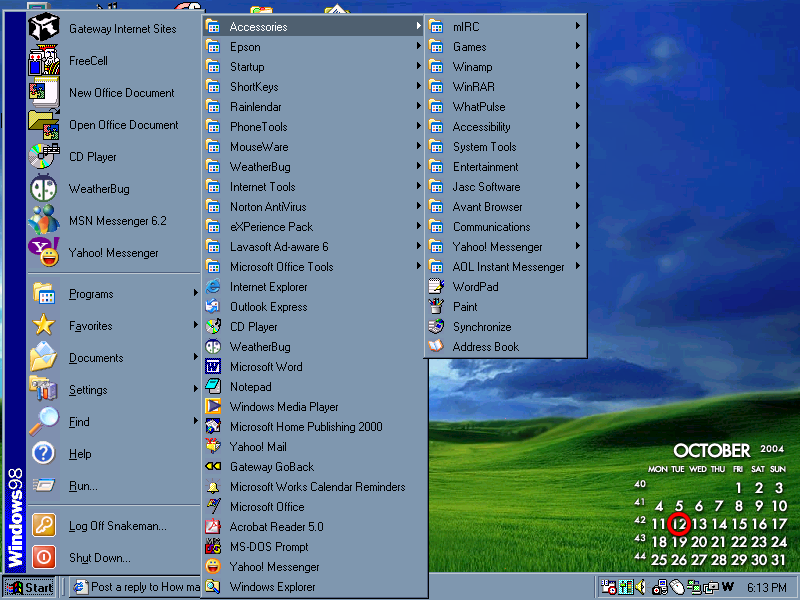Click the Paint brushes icon
The width and height of the screenshot is (800, 600).
click(436, 307)
